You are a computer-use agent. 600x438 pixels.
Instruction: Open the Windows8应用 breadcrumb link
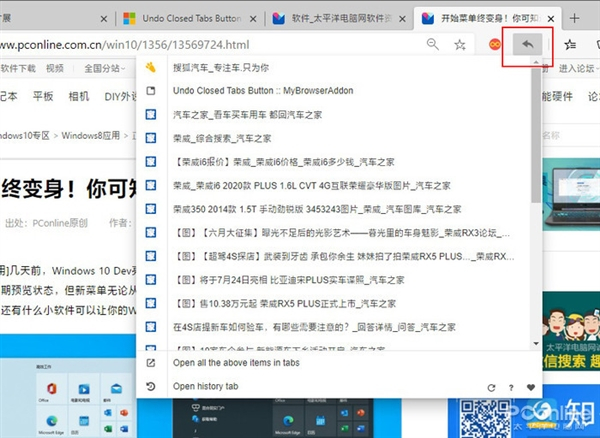[x=91, y=135]
